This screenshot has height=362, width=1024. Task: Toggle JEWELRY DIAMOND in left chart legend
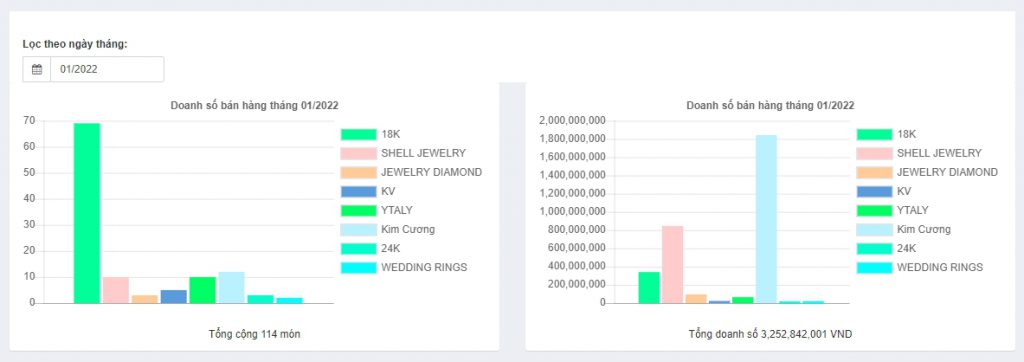[x=411, y=172]
